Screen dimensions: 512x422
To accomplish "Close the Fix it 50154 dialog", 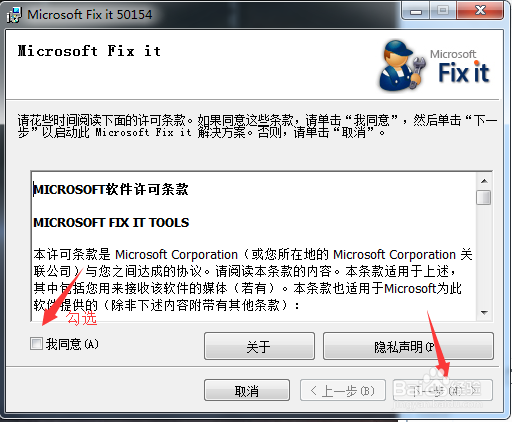I will pos(480,11).
